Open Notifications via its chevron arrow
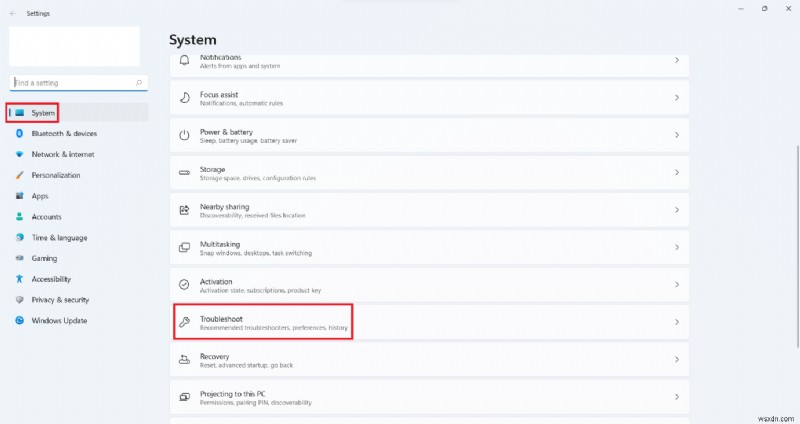The height and width of the screenshot is (424, 800). (x=677, y=60)
